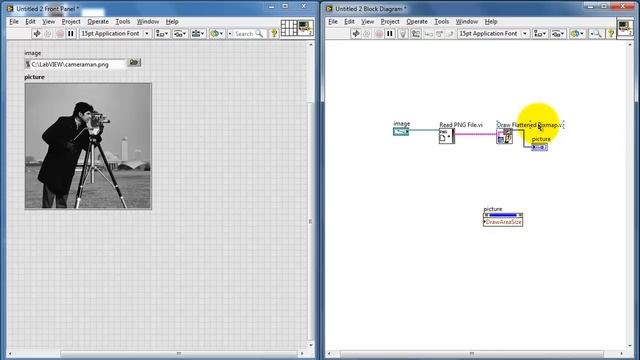Click Abort Execution in the Block Diagram toolbar
This screenshot has height=360, width=640.
pyautogui.click(x=379, y=33)
